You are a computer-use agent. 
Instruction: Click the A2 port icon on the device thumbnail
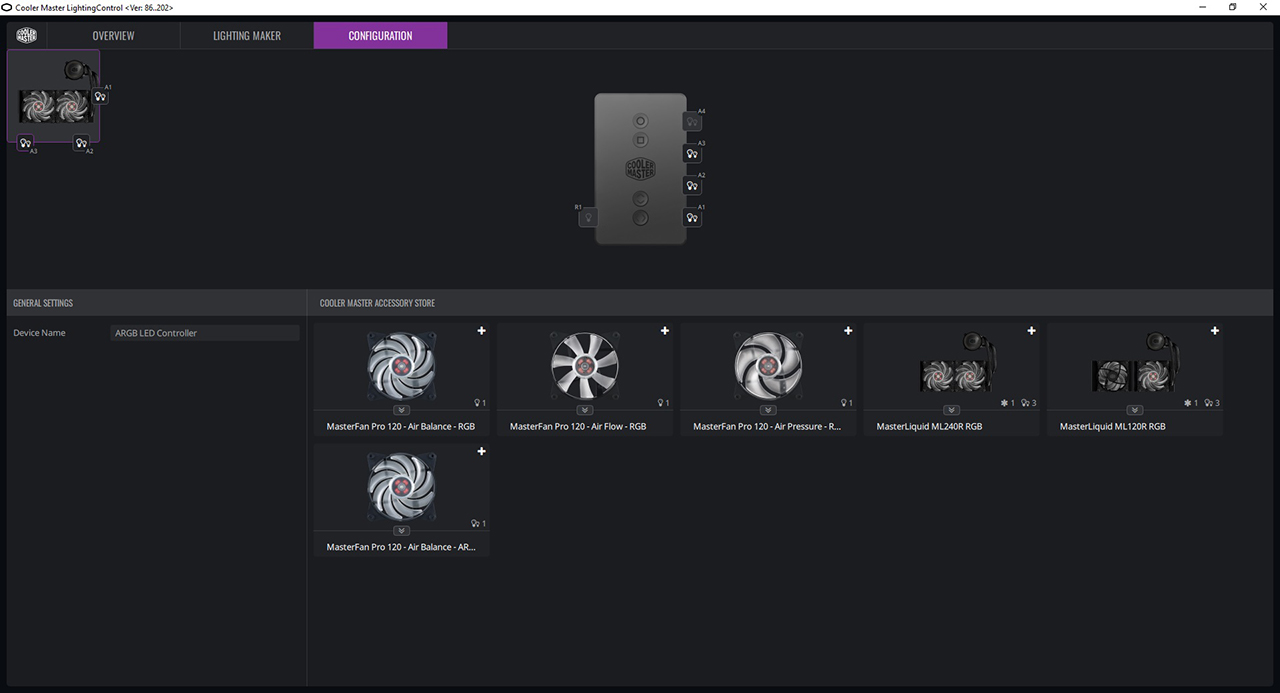[x=81, y=143]
